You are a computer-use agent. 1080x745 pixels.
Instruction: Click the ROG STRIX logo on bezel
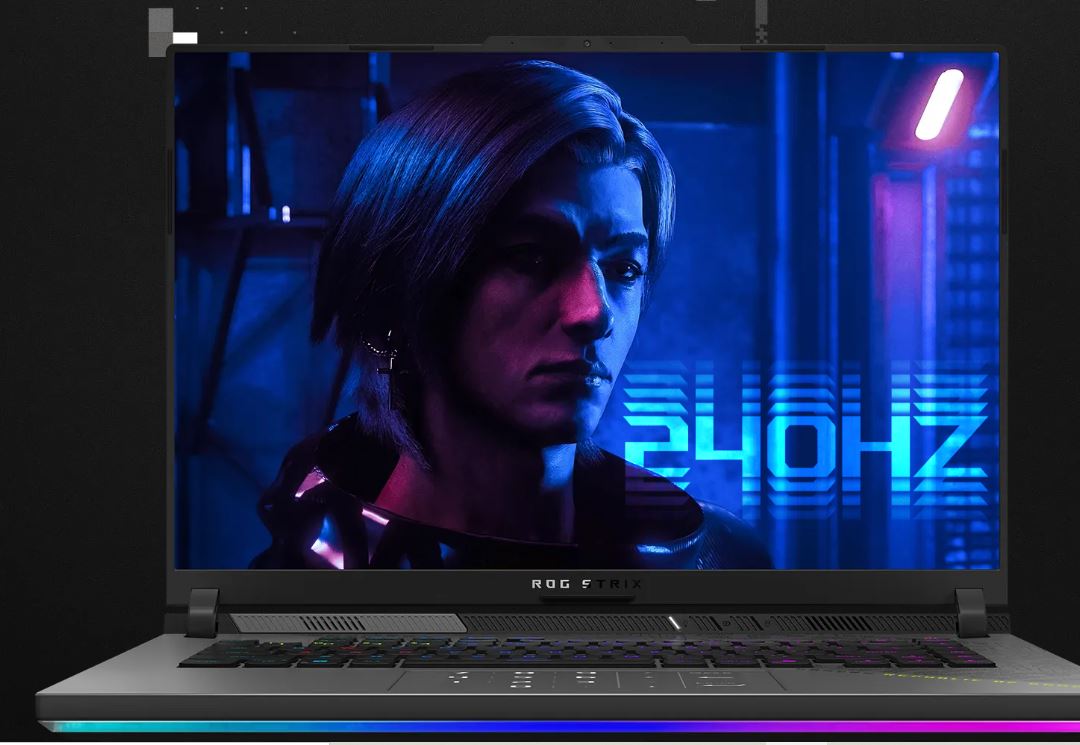pyautogui.click(x=587, y=584)
